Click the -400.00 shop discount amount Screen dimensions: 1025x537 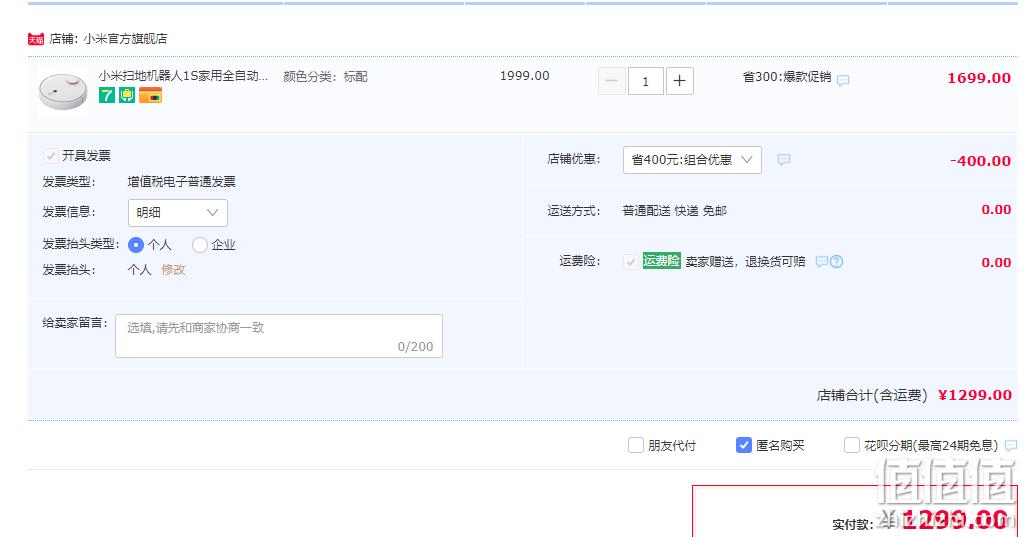(981, 161)
